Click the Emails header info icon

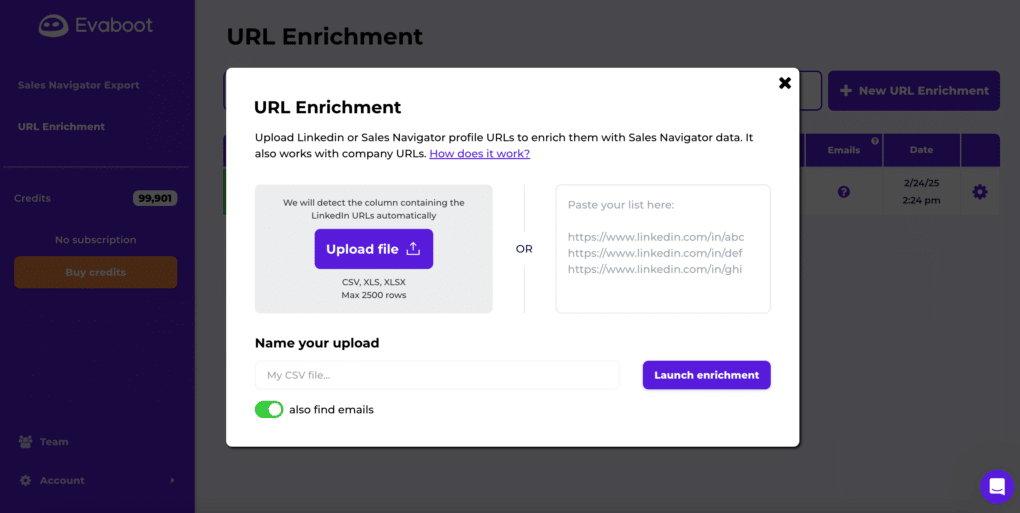tap(875, 141)
